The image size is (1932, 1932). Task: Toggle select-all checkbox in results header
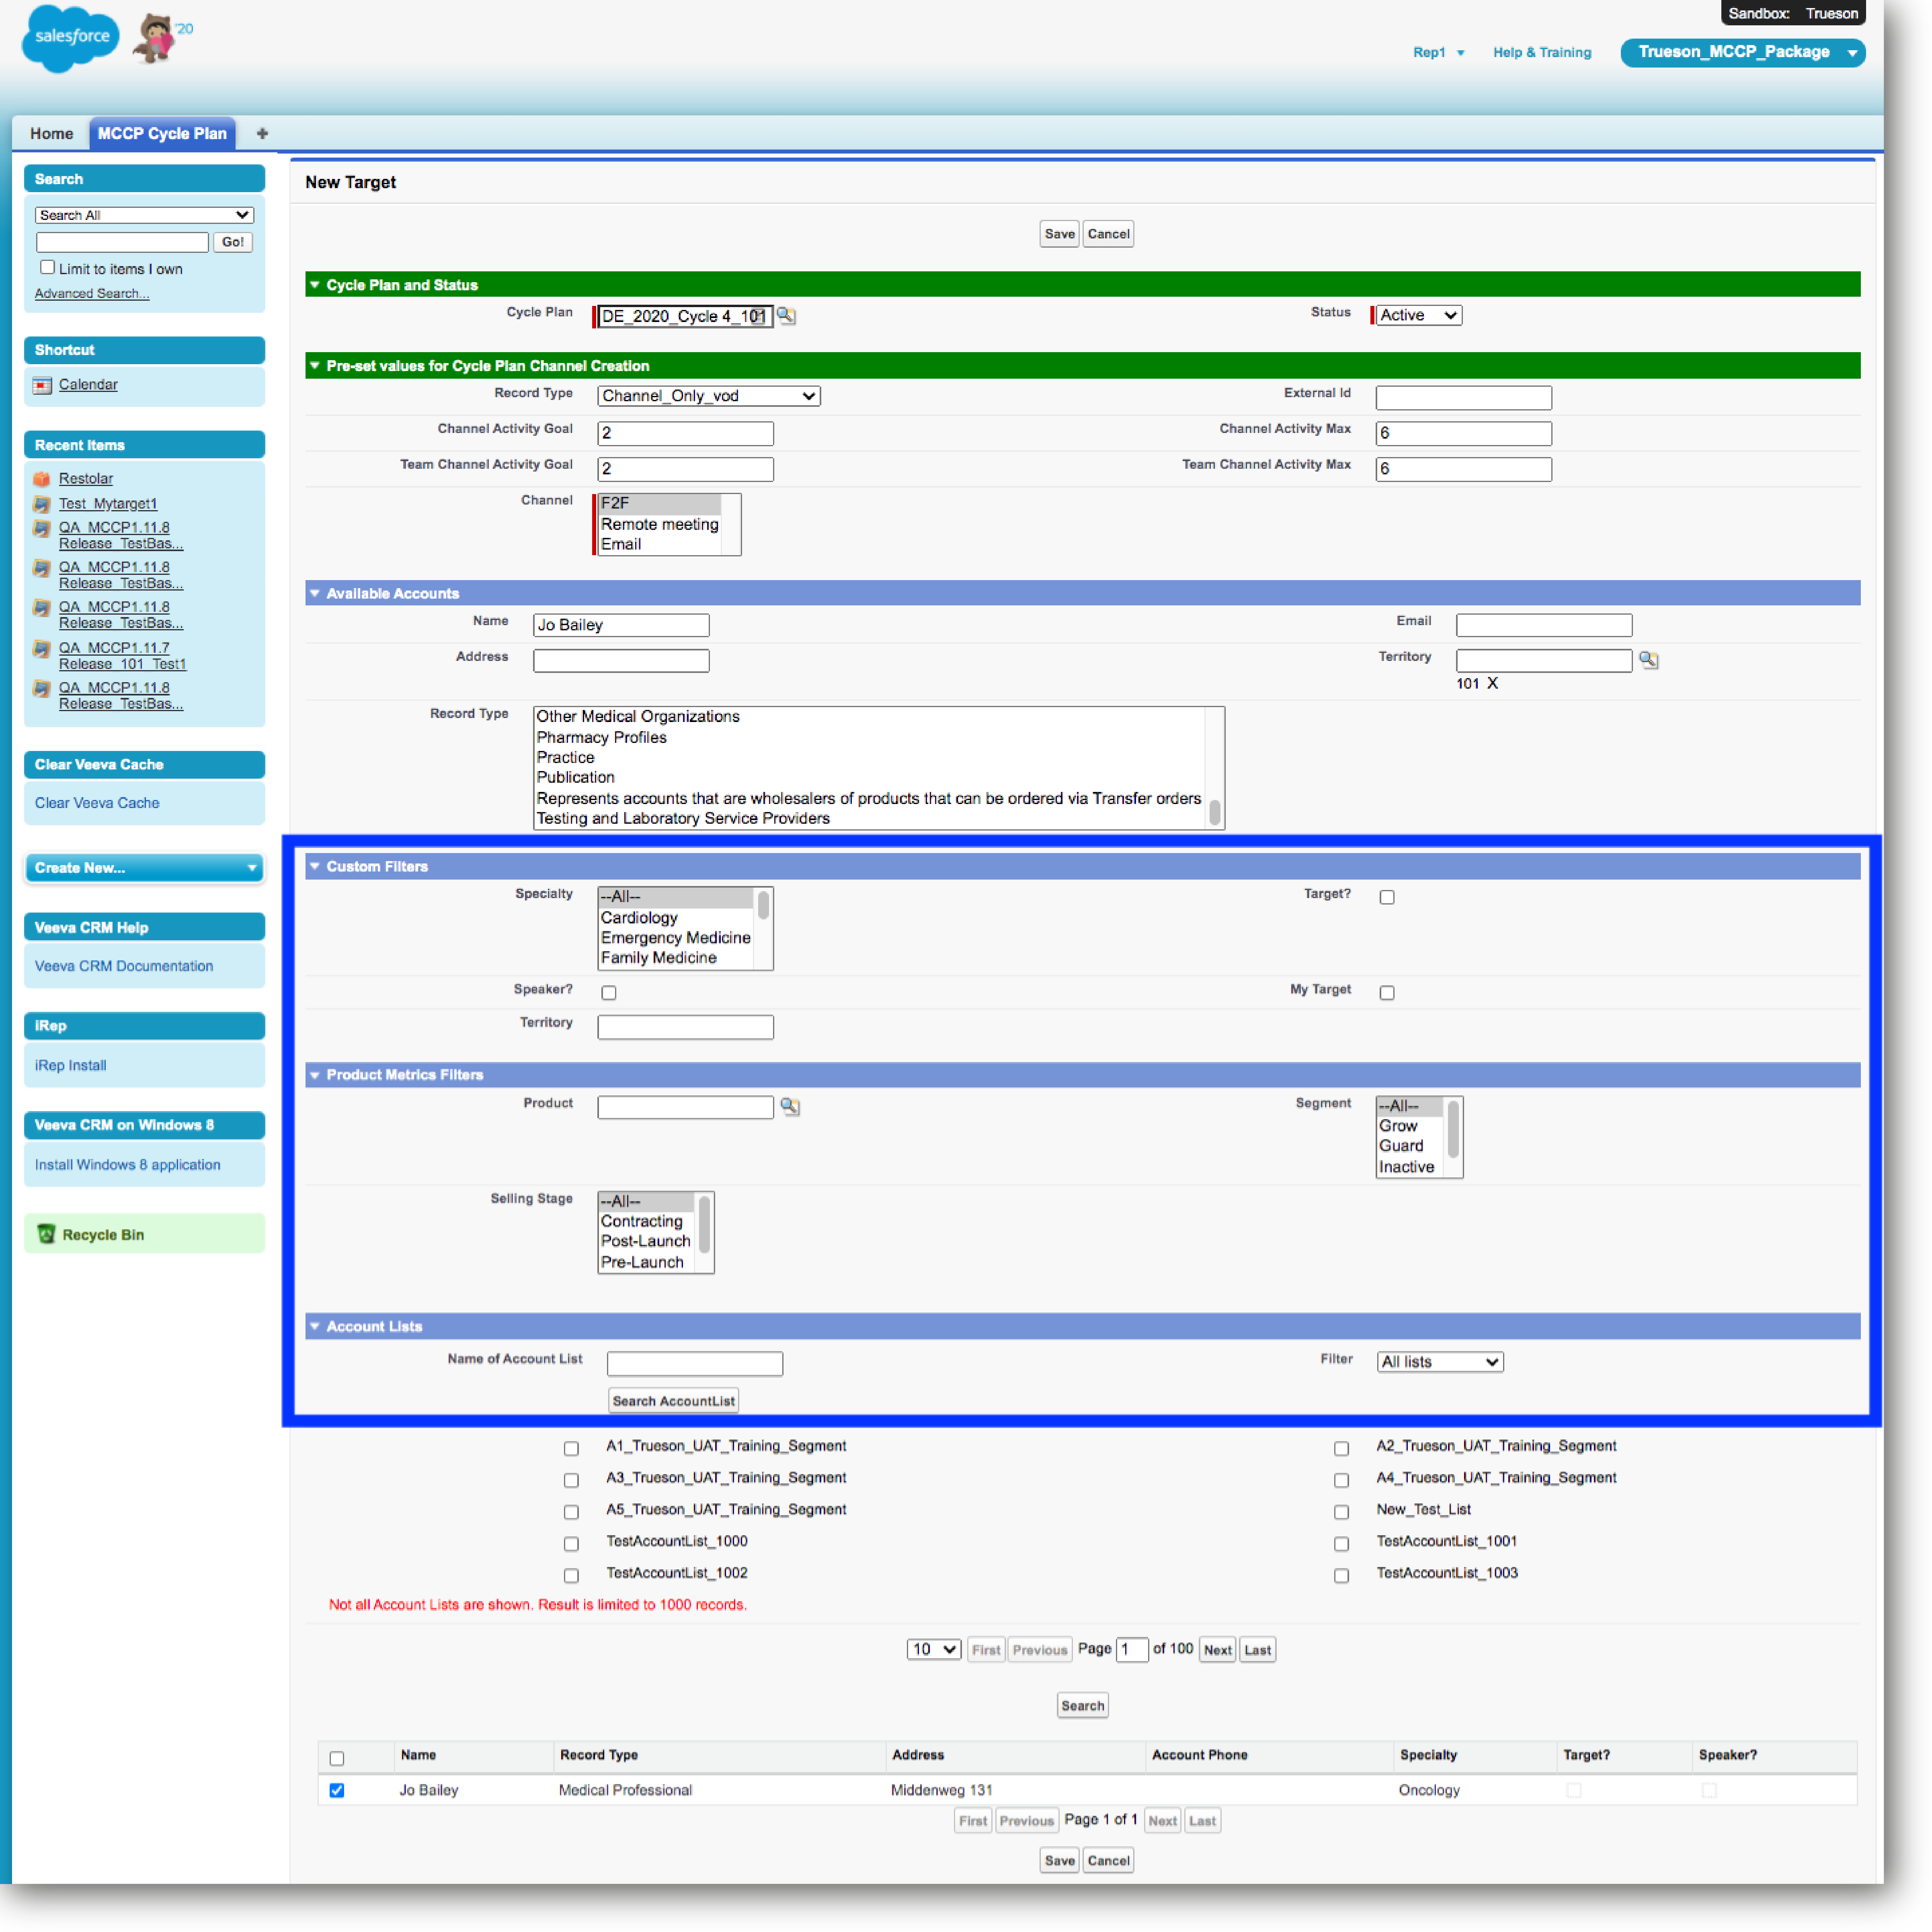coord(337,1758)
